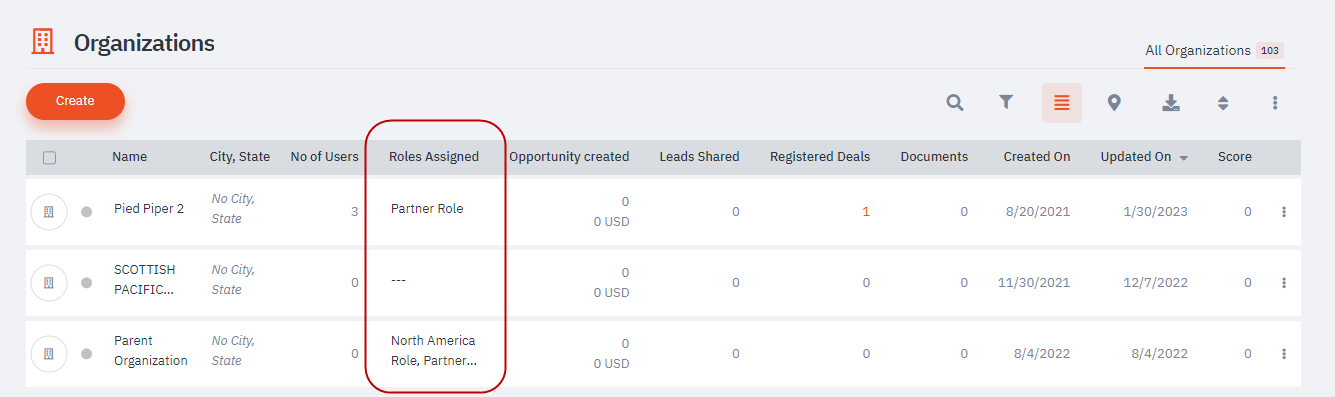This screenshot has height=397, width=1335.
Task: Open Pied Piper 2 registered deals count
Action: [x=866, y=211]
